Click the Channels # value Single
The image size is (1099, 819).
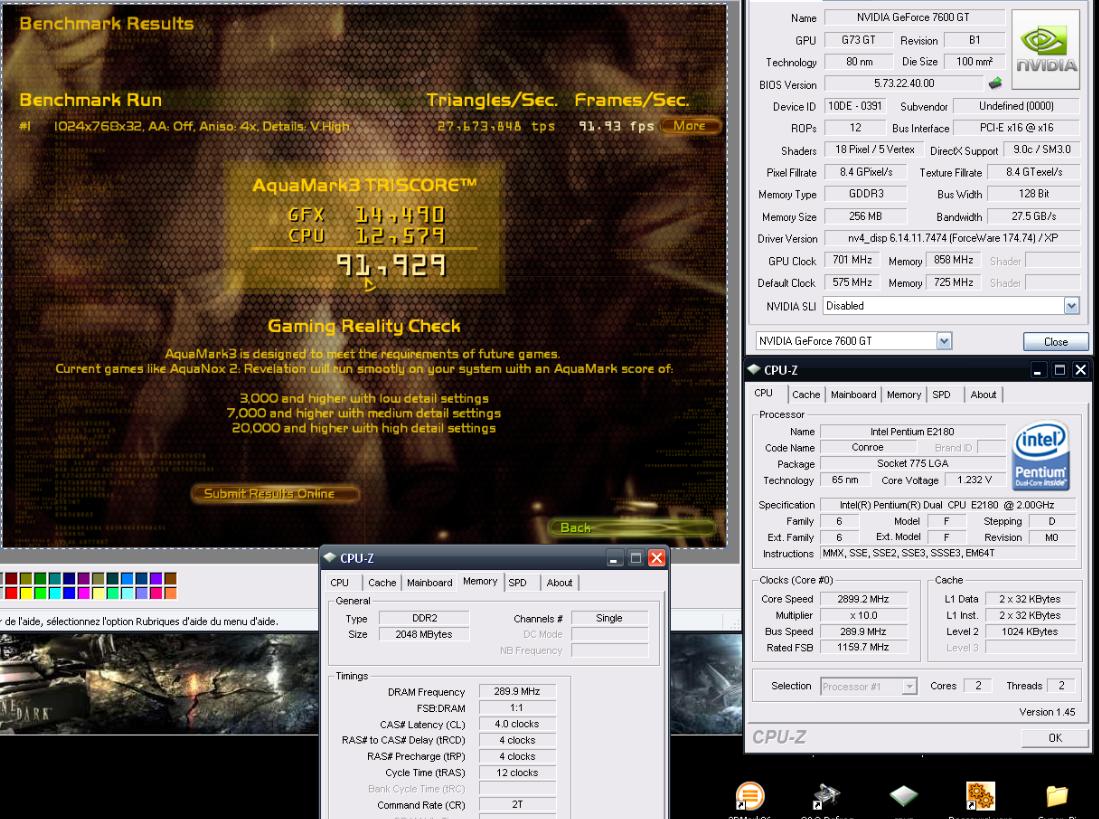coord(609,618)
